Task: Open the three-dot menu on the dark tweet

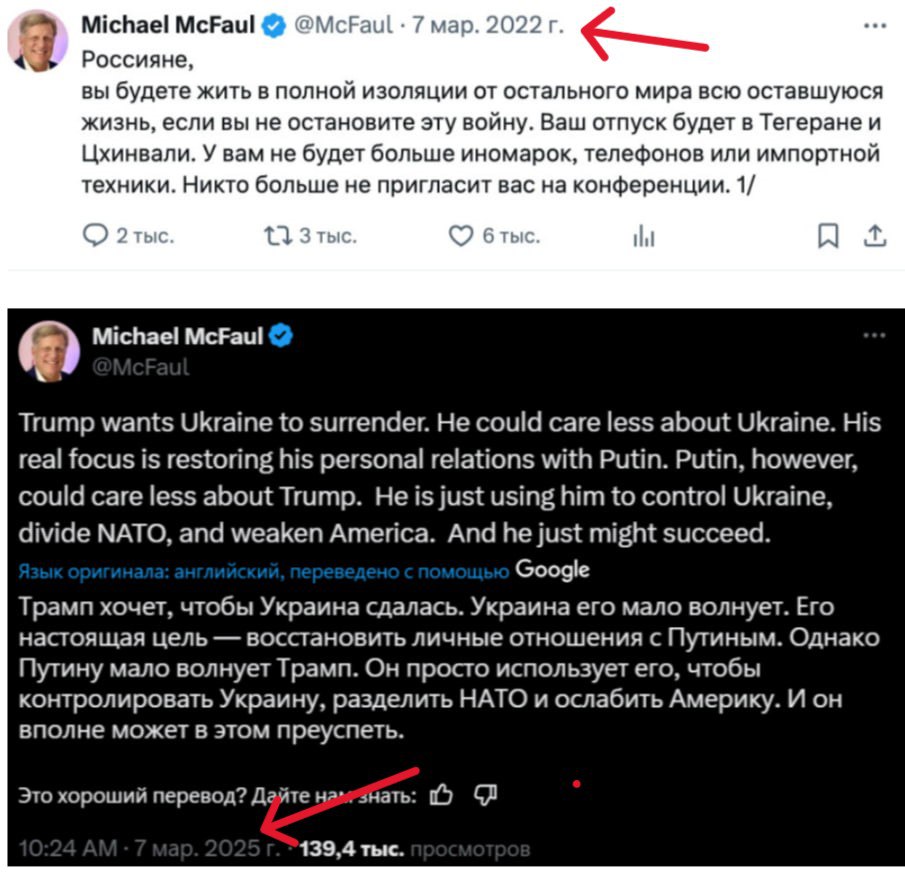Action: [x=873, y=337]
